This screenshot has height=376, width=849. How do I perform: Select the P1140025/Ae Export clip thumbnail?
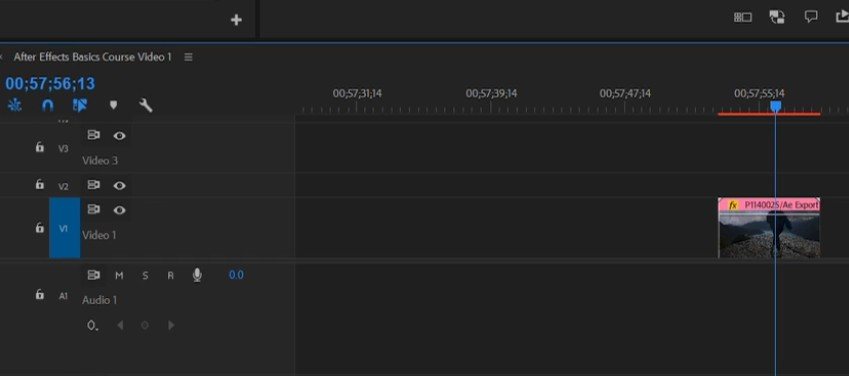[769, 235]
